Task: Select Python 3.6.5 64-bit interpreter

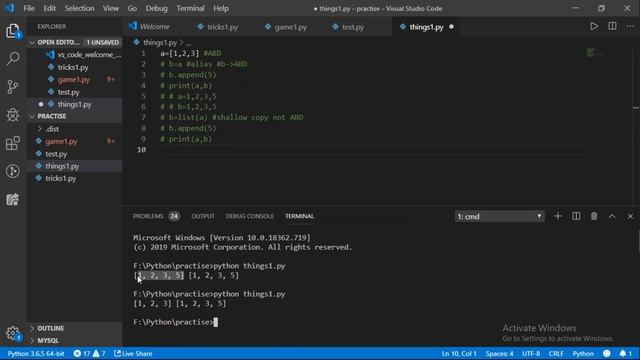Action: click(x=36, y=353)
